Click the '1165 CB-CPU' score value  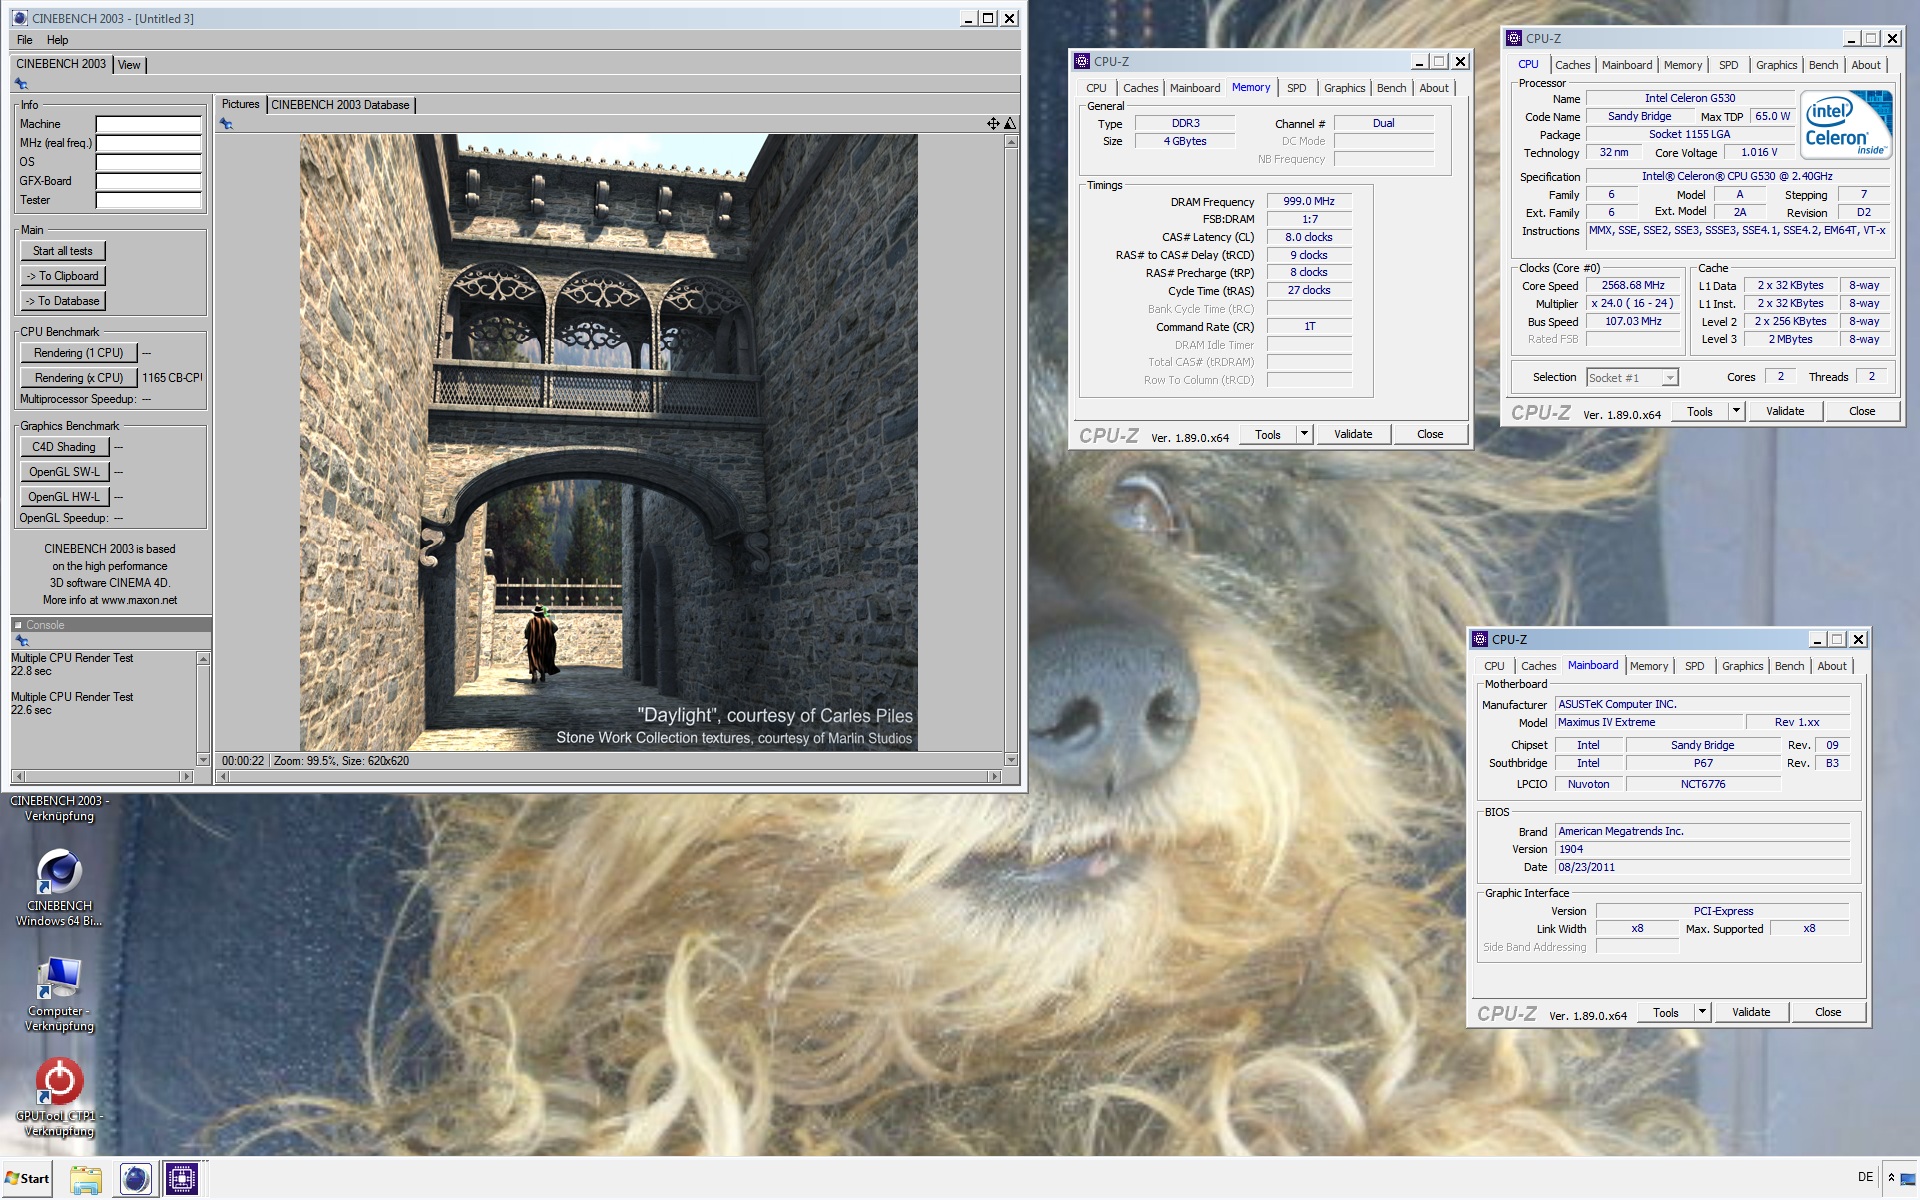[172, 378]
